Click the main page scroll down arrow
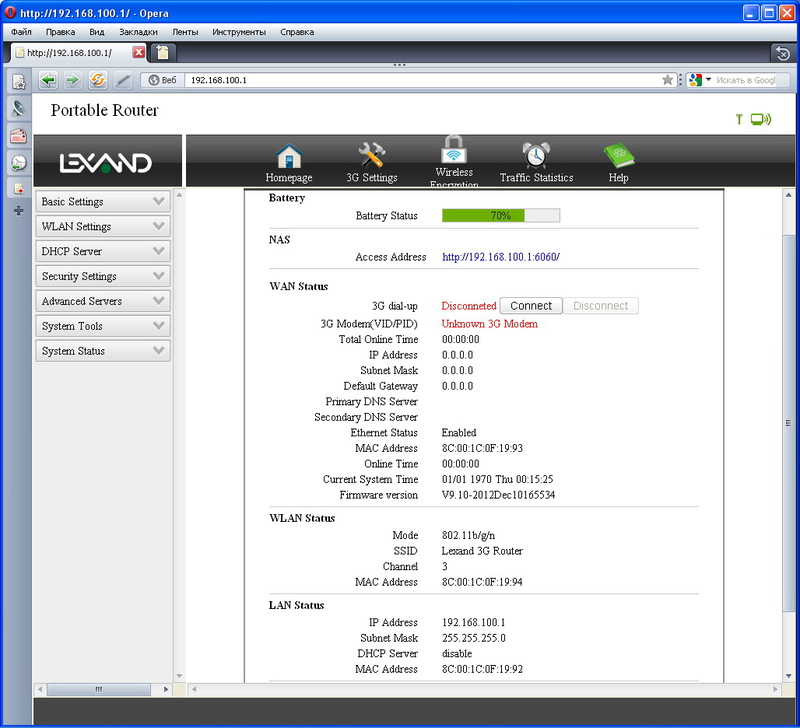Viewport: 800px width, 728px height. click(788, 676)
